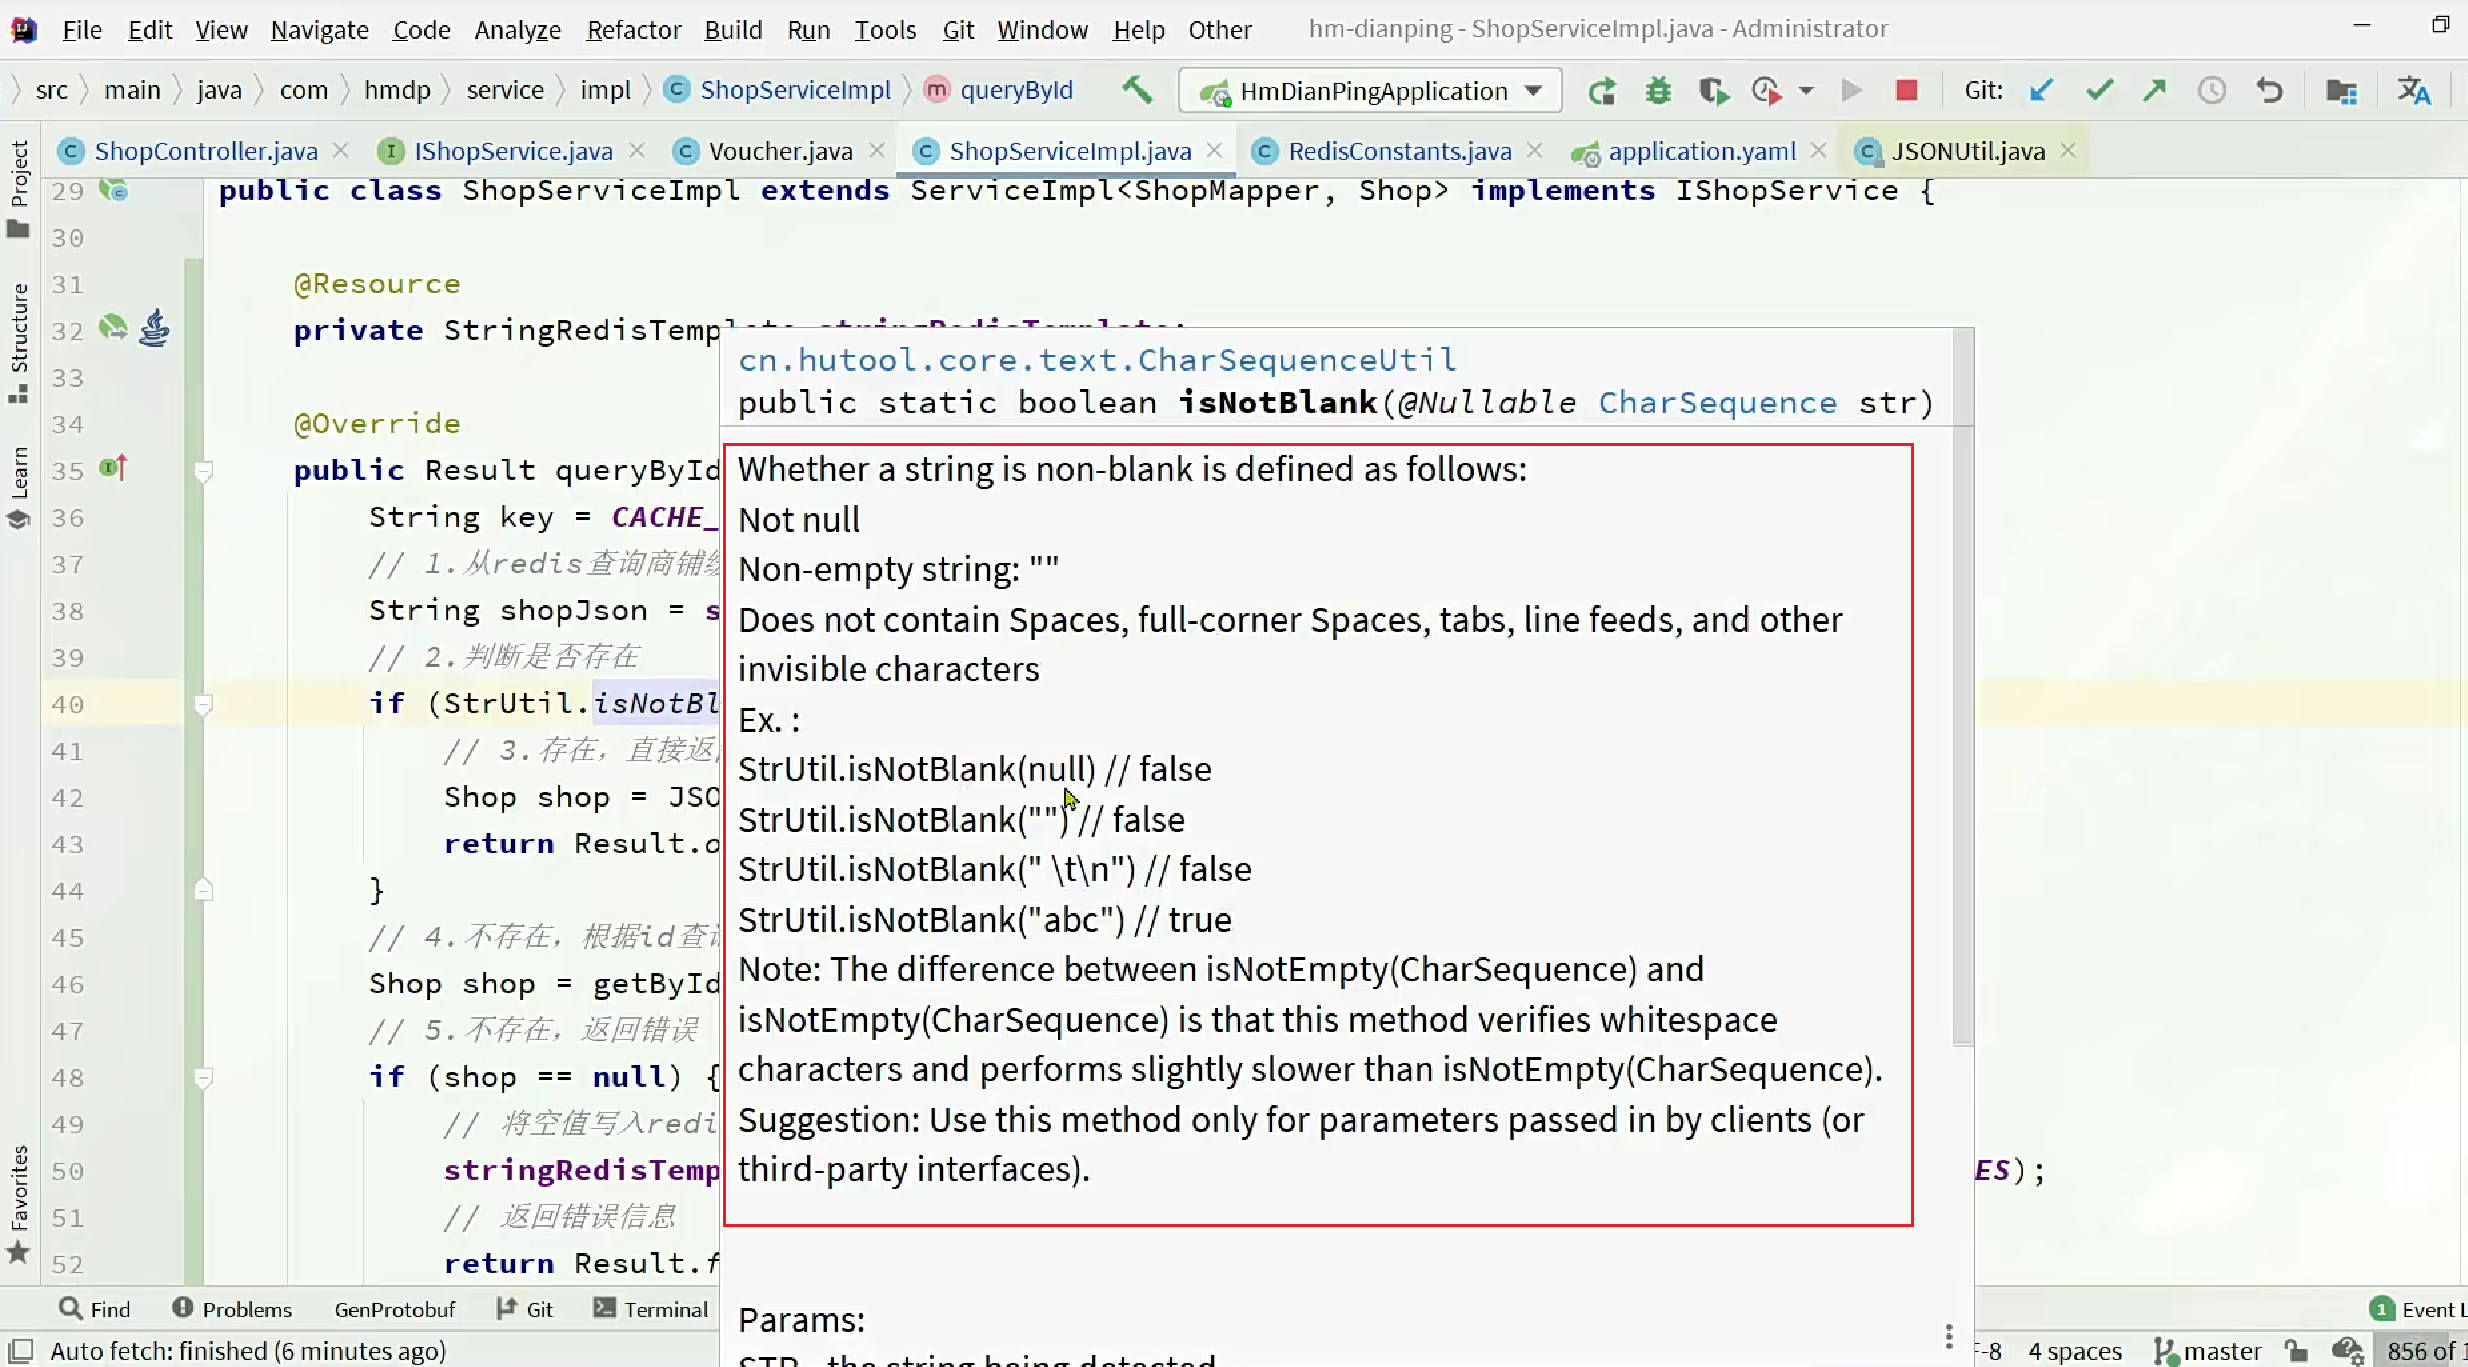This screenshot has width=2468, height=1367.
Task: Toggle the fold marker on line 48
Action: [x=203, y=1078]
